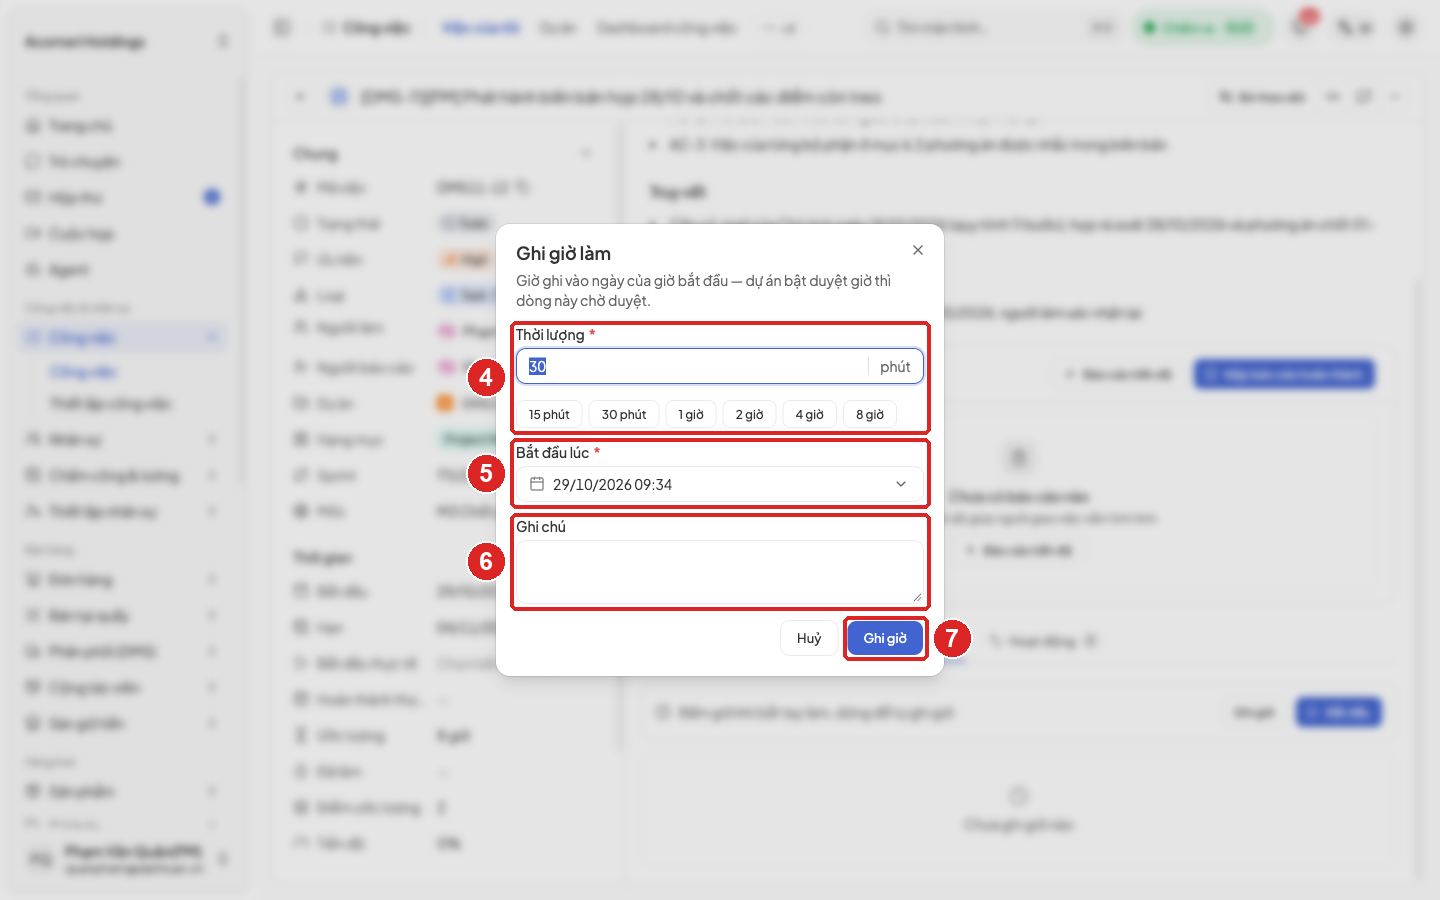Viewport: 1440px width, 900px height.
Task: Click the back arrow beside task title
Action: 300,97
